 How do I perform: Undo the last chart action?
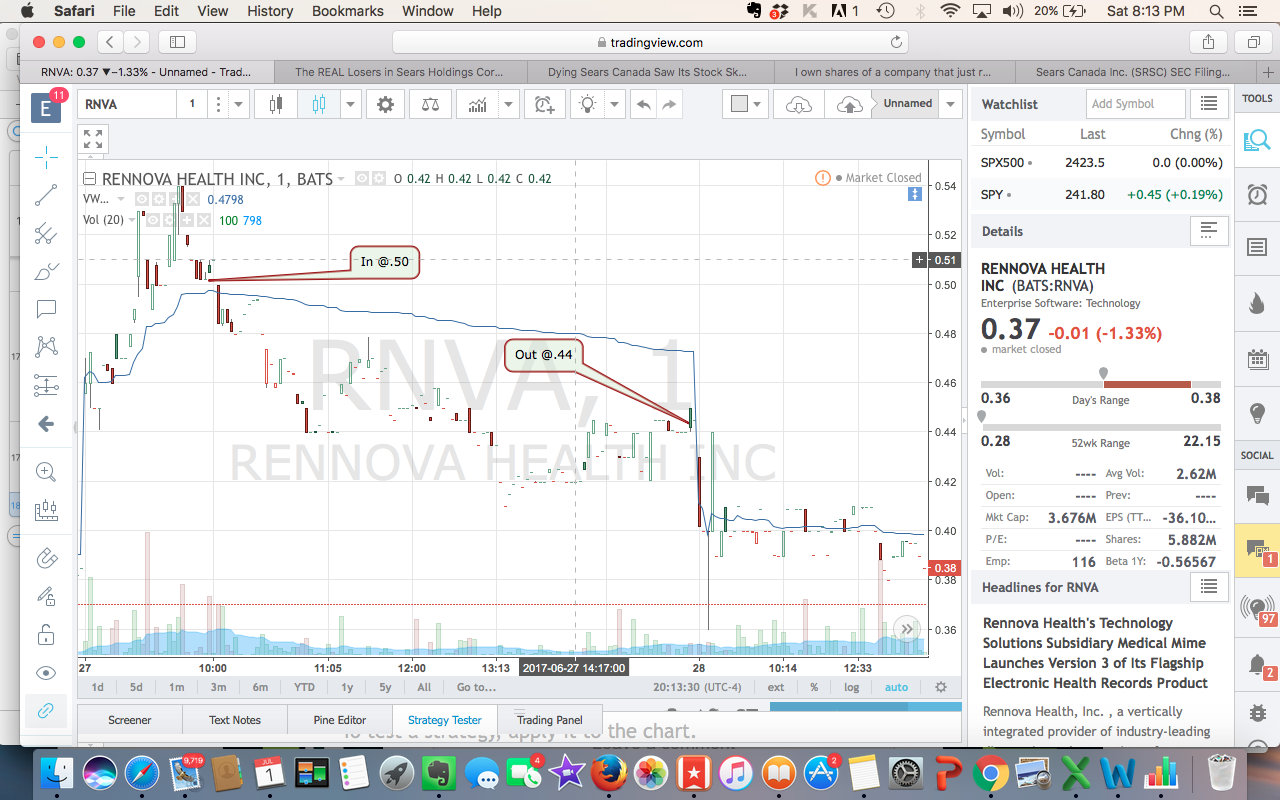(644, 104)
